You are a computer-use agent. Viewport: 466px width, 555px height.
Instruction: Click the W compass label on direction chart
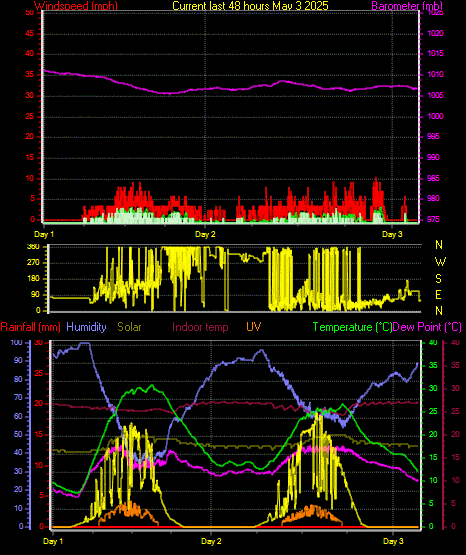440,262
